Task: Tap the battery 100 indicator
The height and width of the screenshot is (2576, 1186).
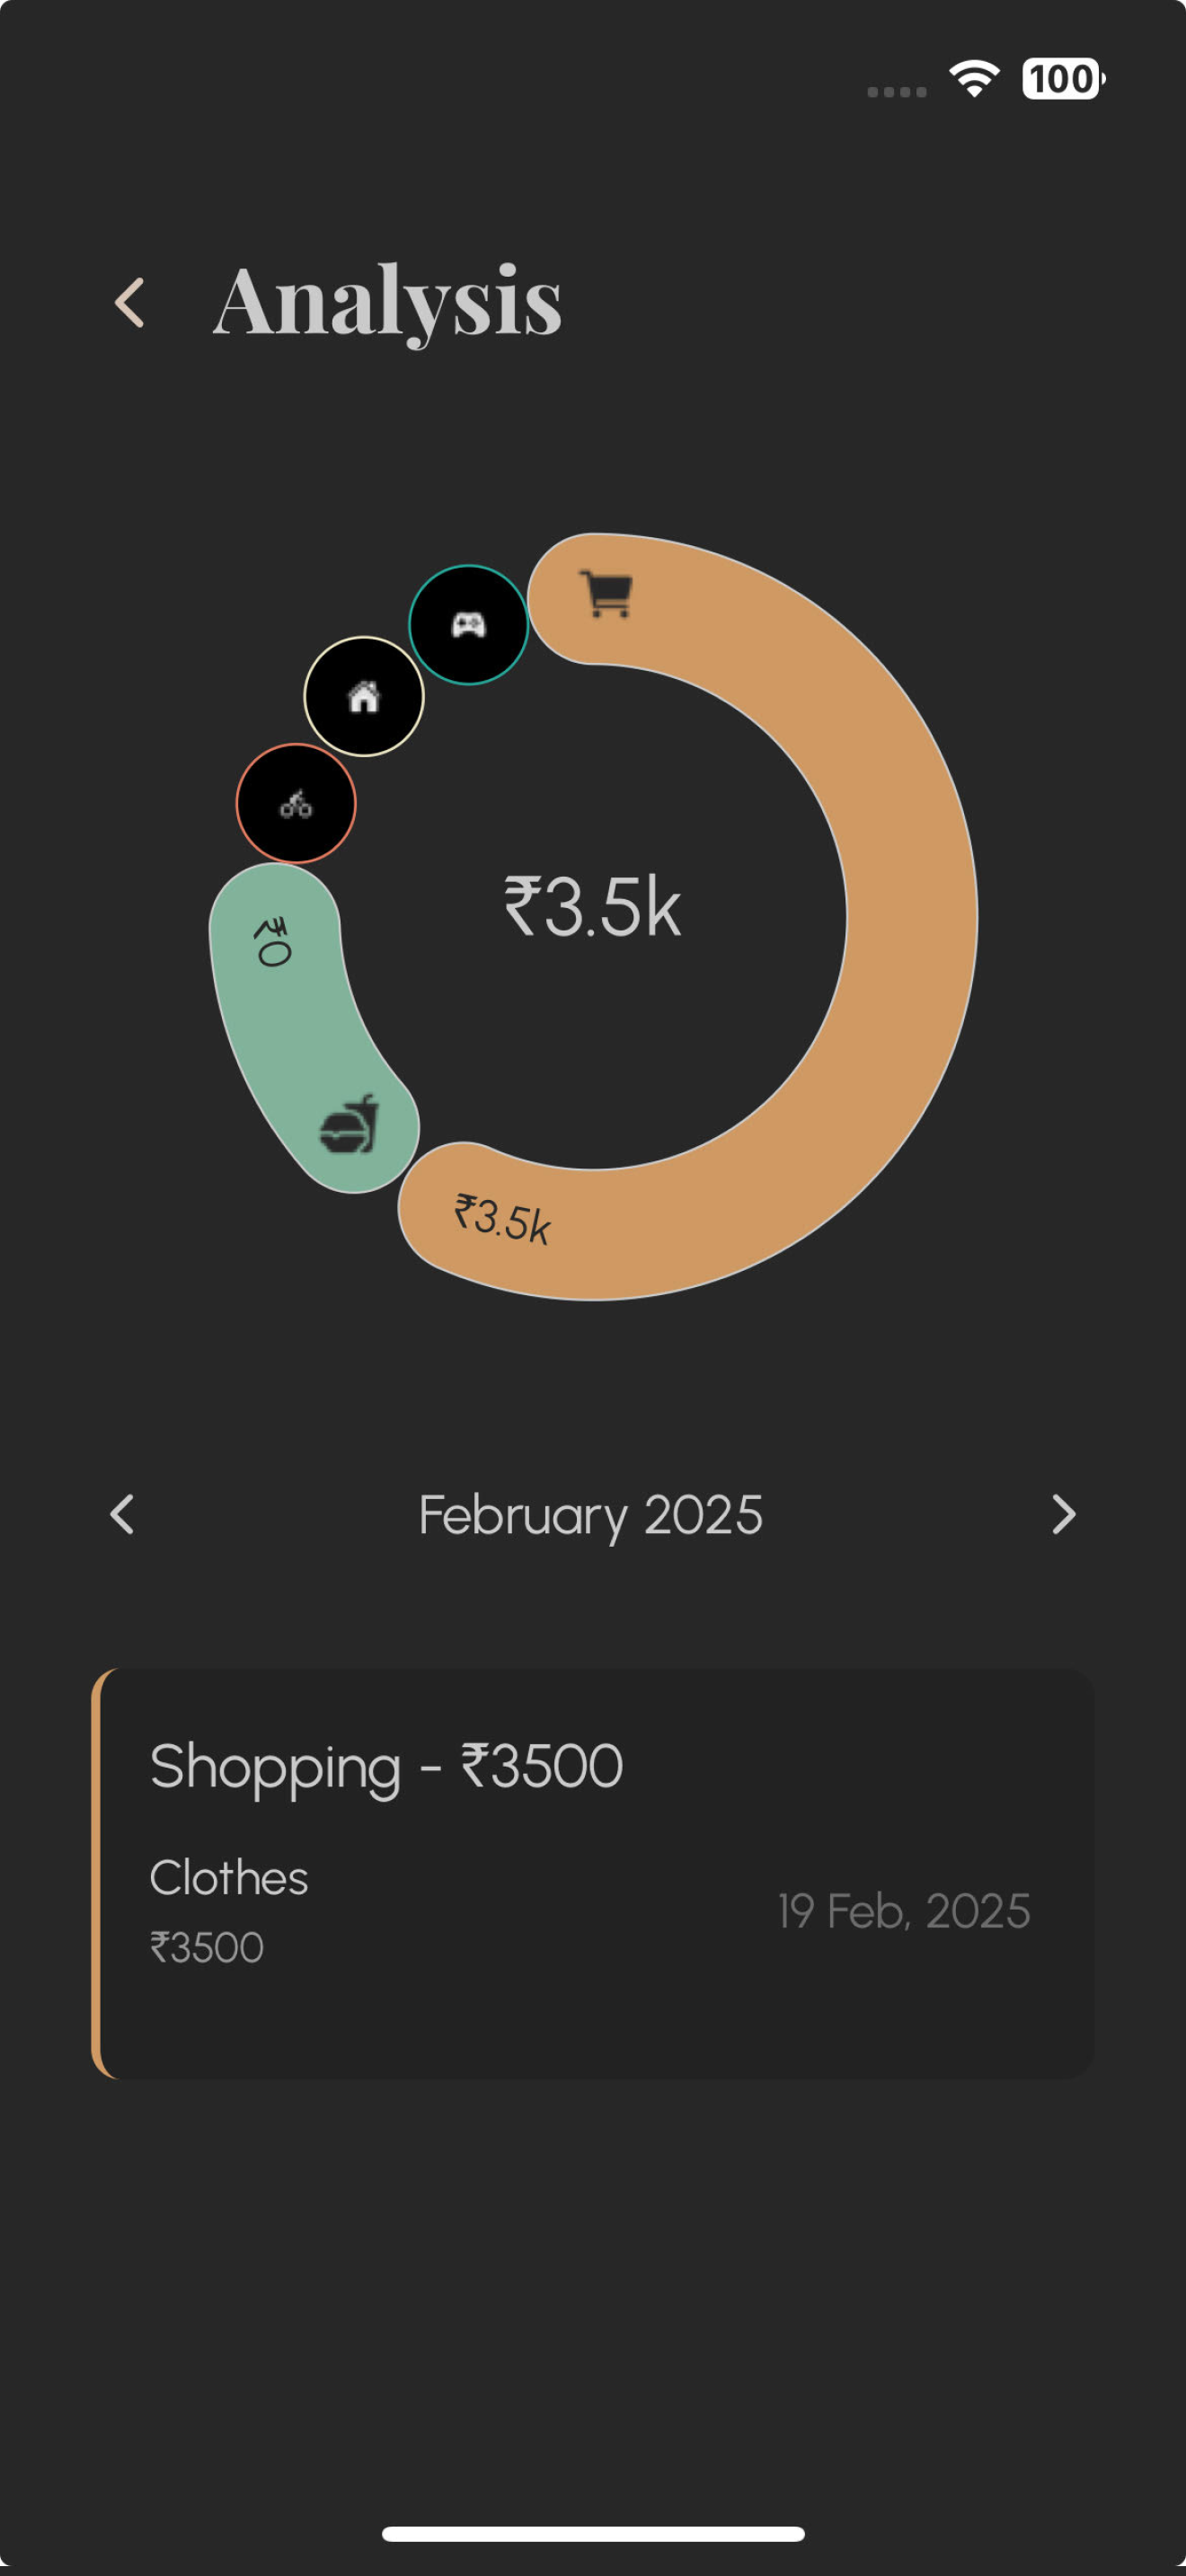Action: pos(1062,79)
